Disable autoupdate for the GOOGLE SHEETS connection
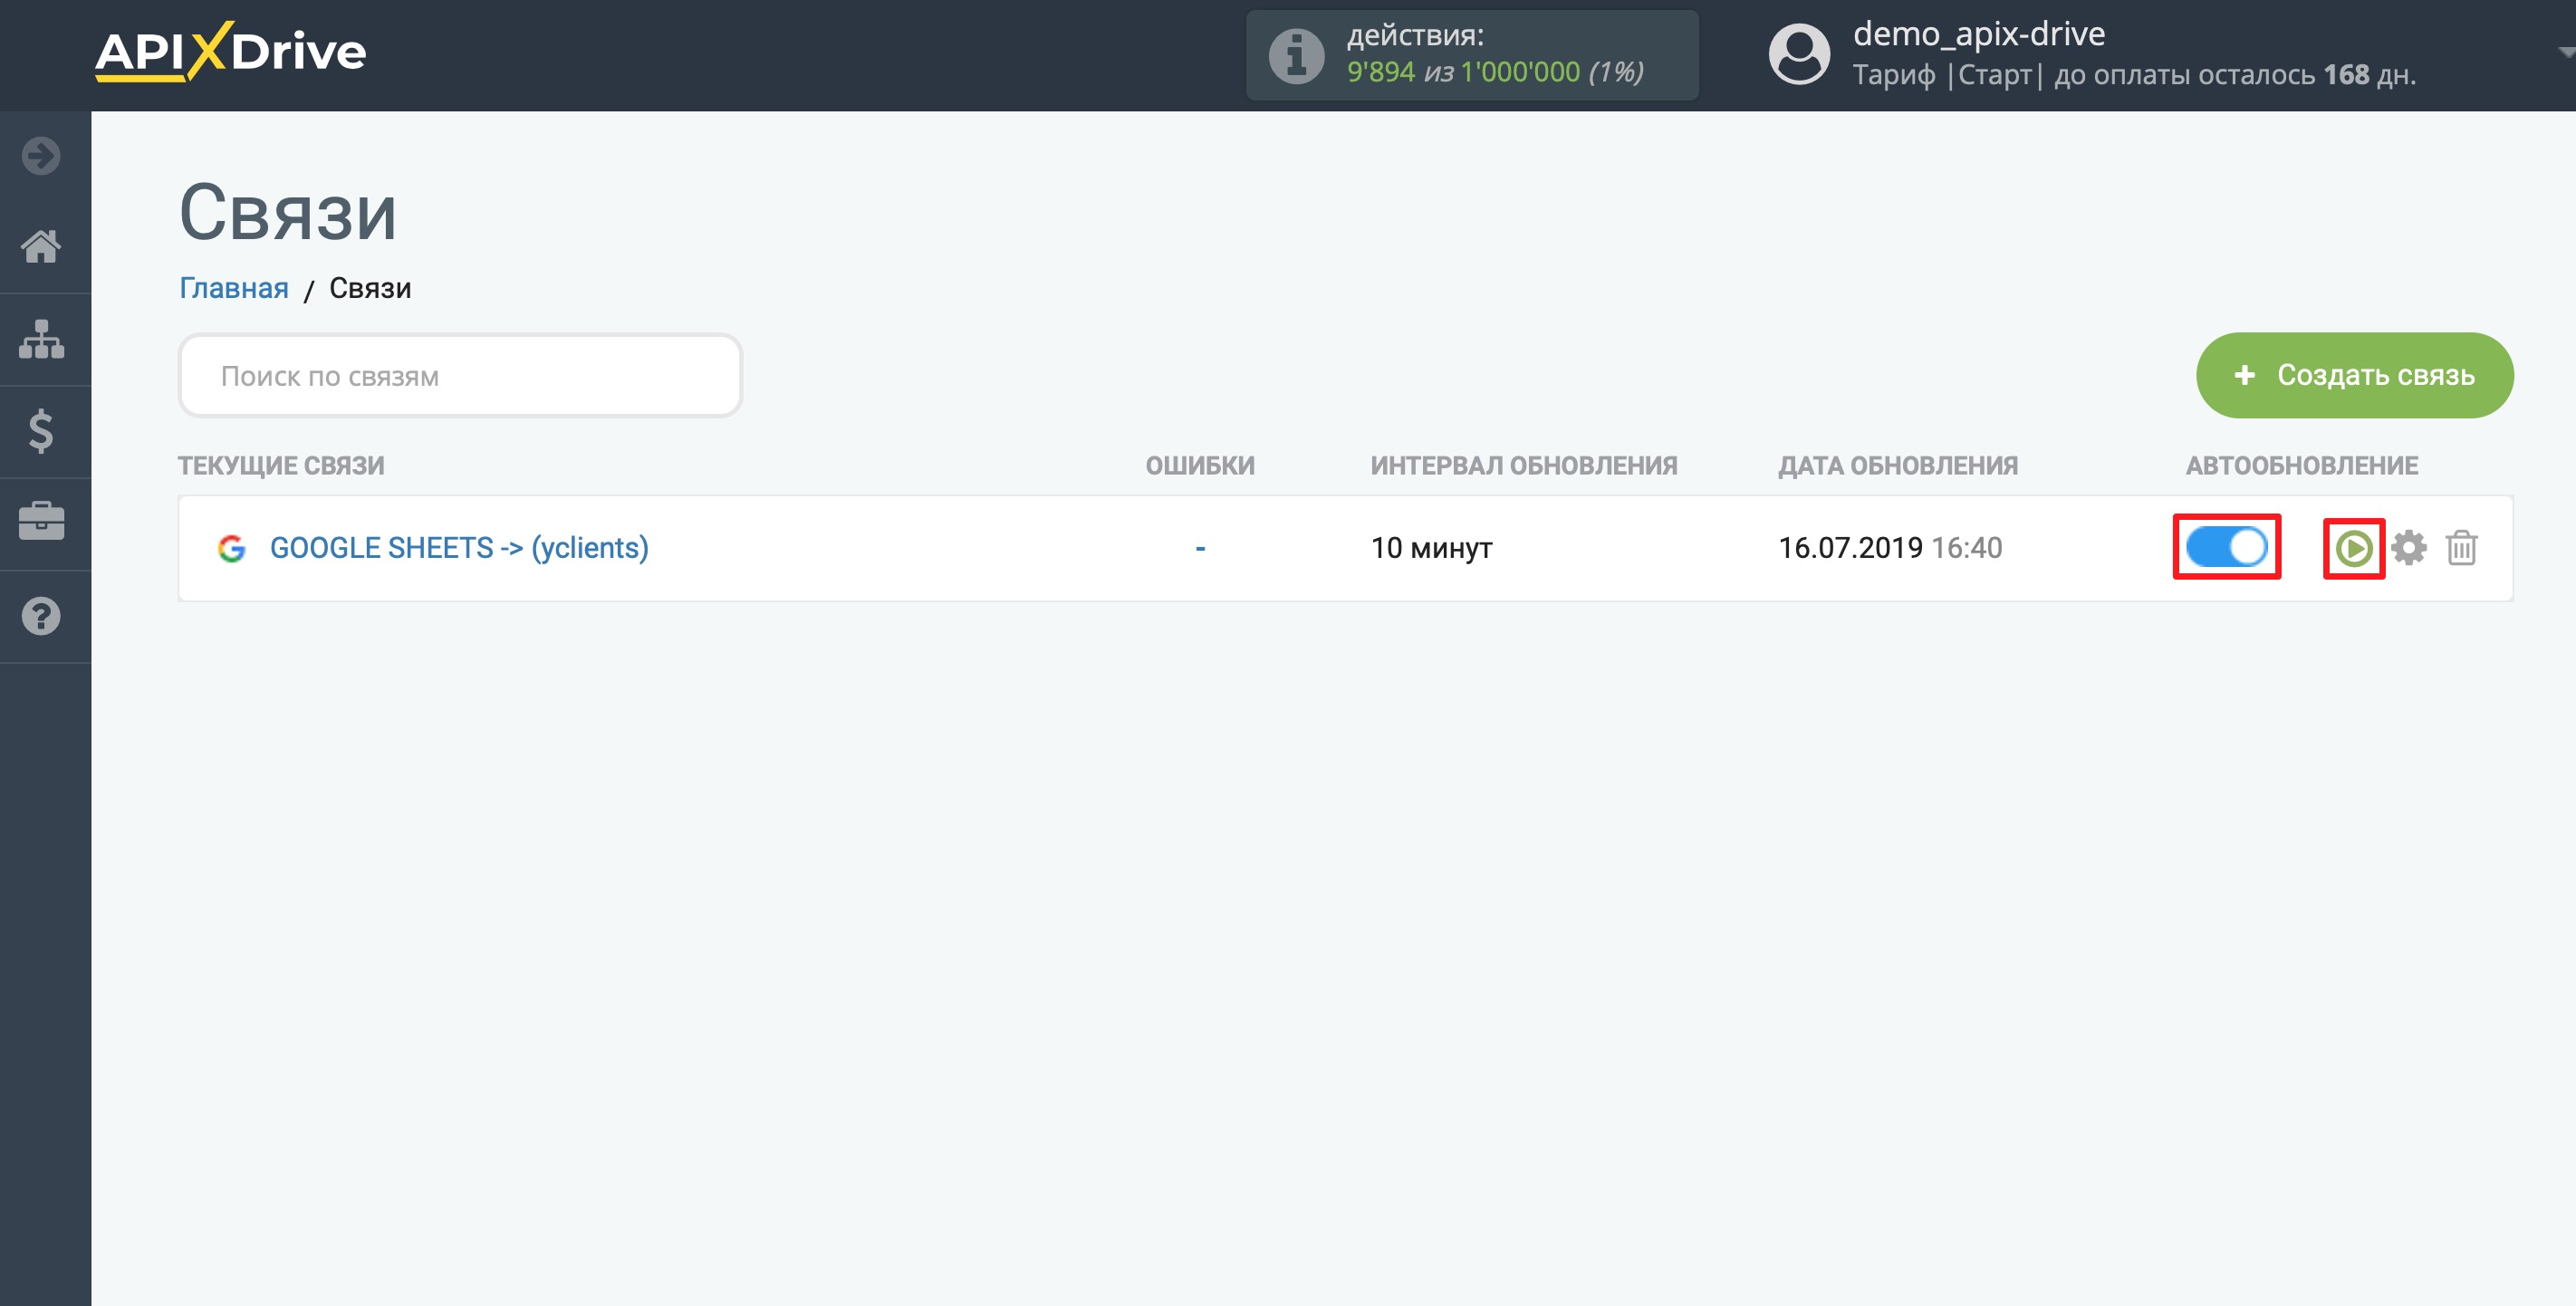This screenshot has height=1306, width=2576. (2226, 548)
